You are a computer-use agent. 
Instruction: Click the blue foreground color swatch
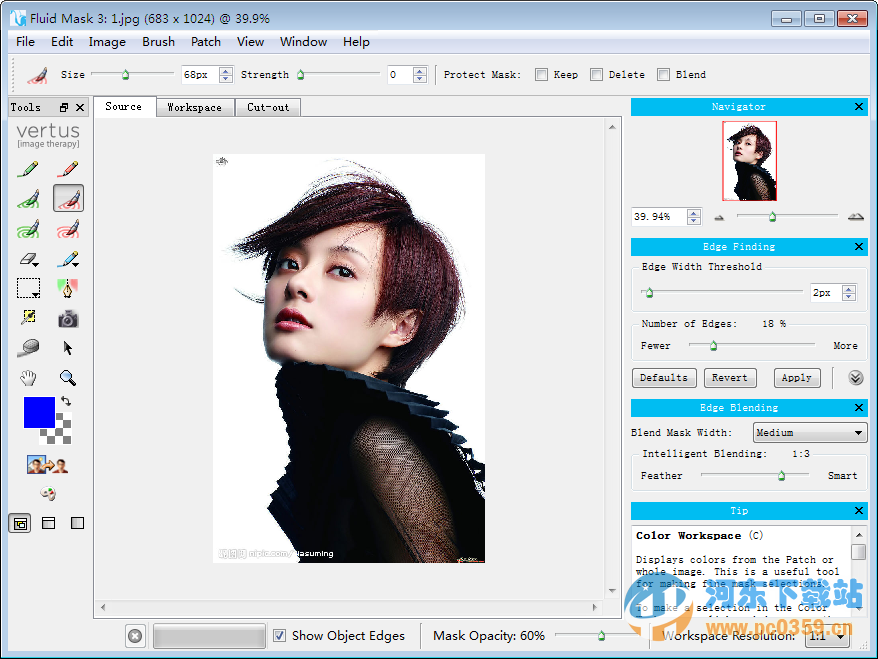39,410
